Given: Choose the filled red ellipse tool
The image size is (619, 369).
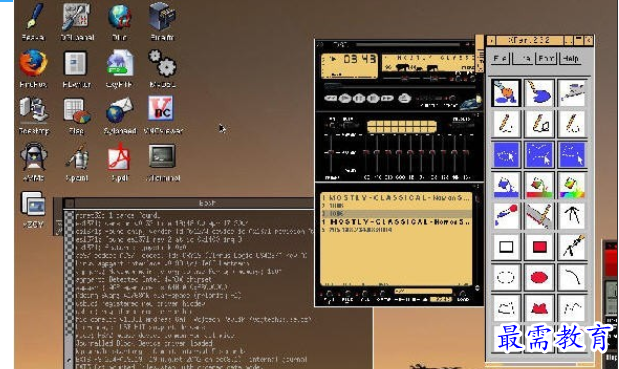Looking at the screenshot, I should click(x=539, y=278).
